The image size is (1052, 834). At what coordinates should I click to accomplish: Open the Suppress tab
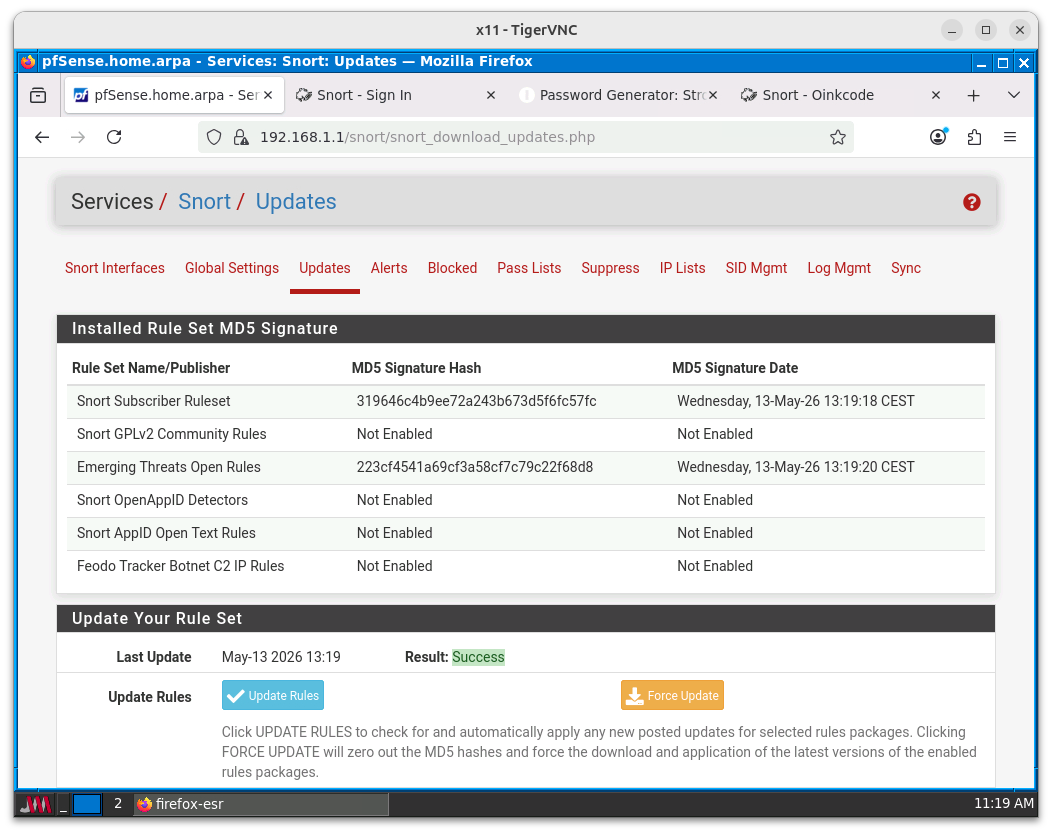610,268
